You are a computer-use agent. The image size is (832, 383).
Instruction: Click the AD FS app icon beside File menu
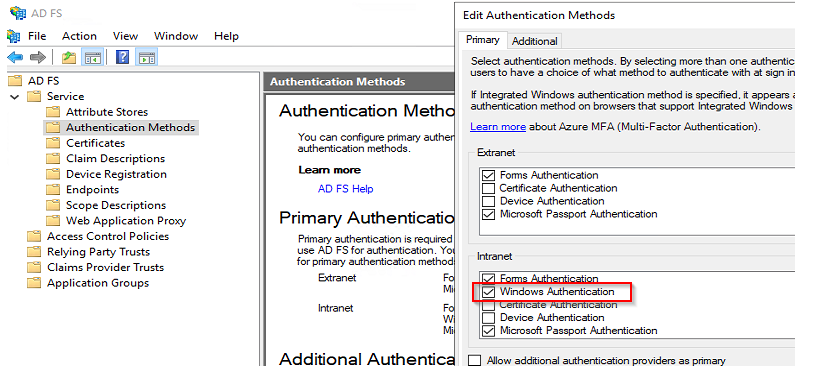click(x=14, y=36)
